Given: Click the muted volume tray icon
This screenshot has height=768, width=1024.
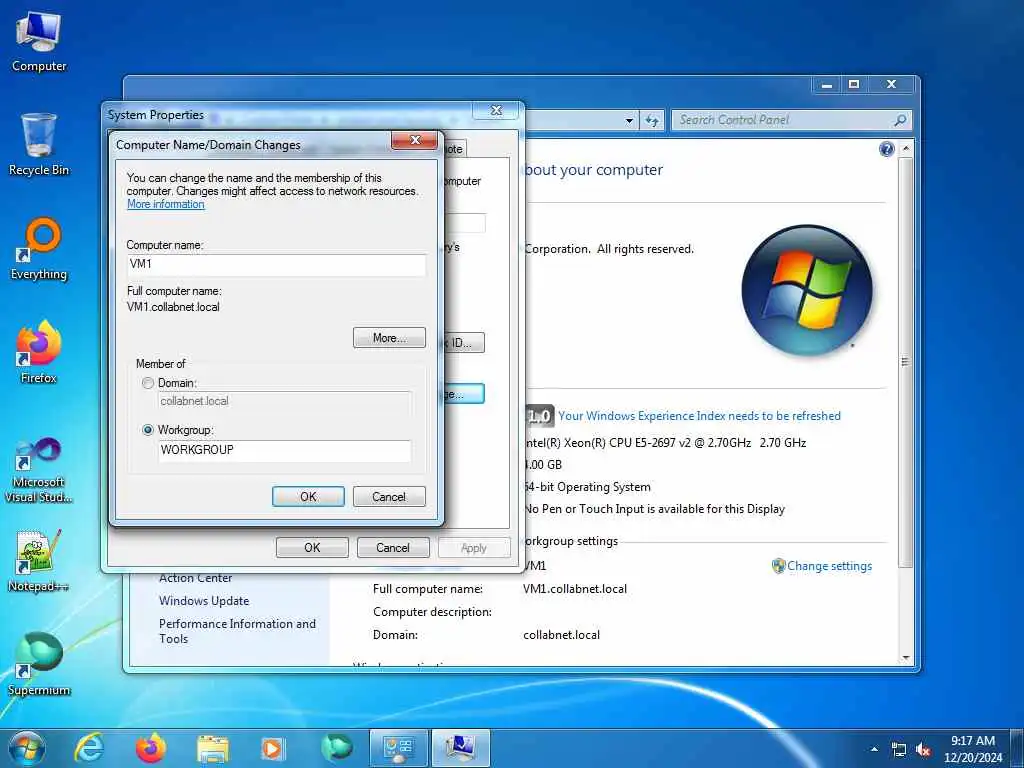Looking at the screenshot, I should [923, 750].
